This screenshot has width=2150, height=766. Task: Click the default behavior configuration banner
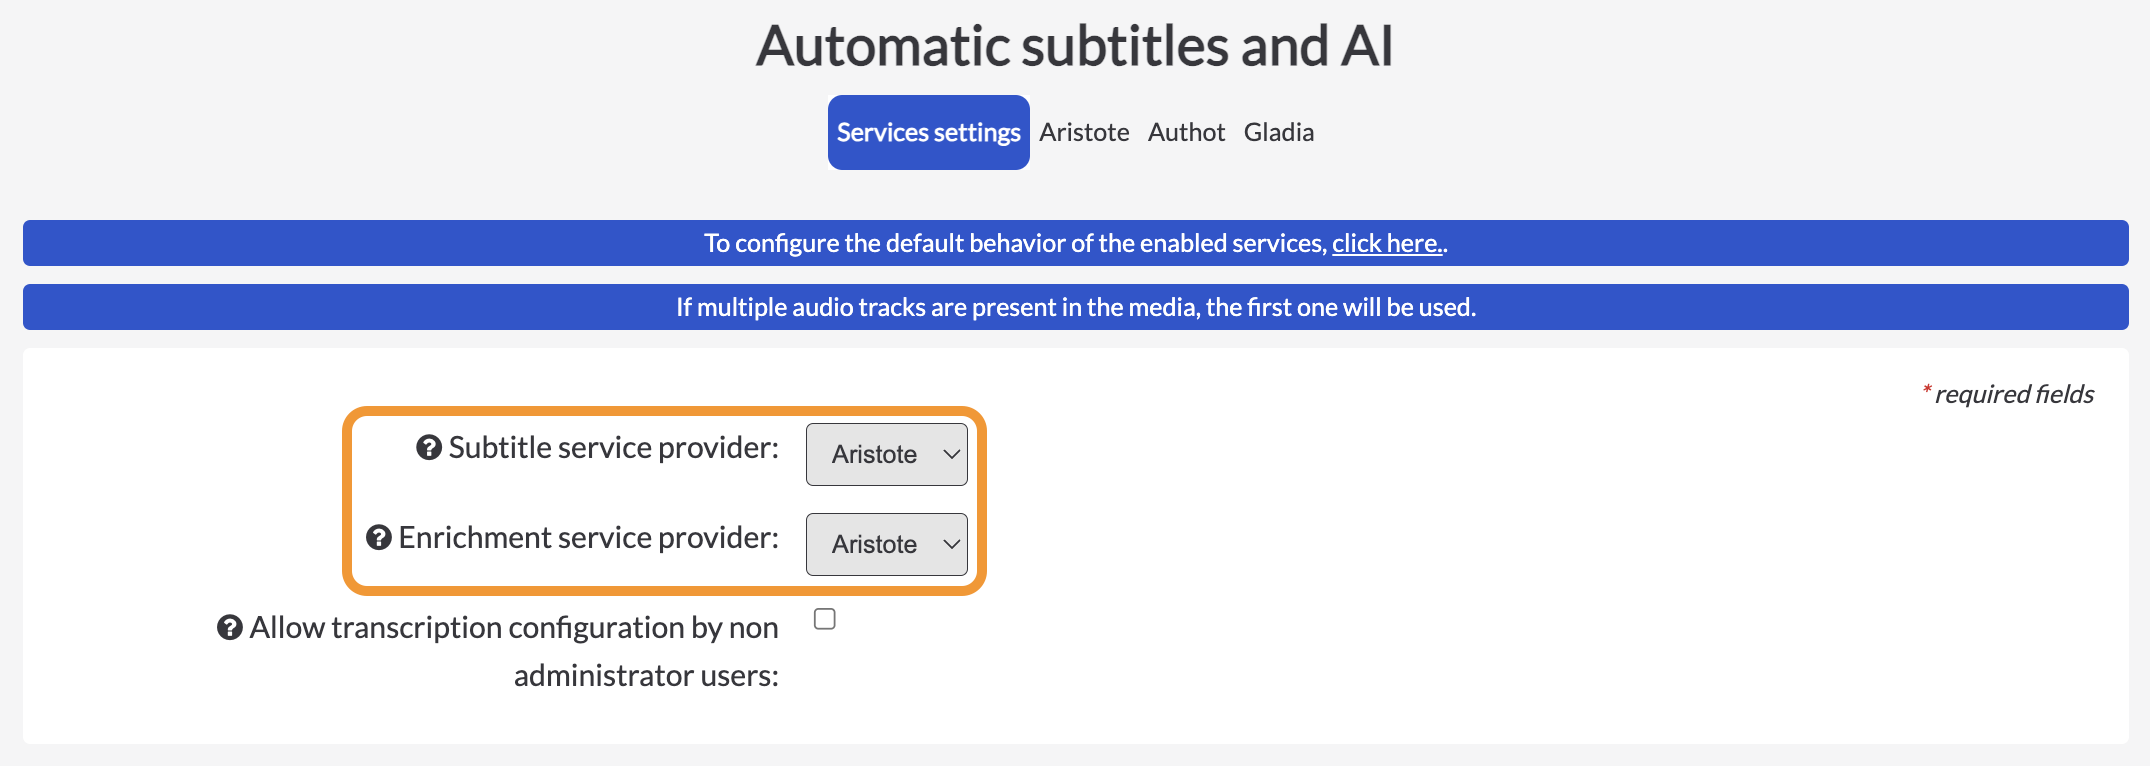1076,243
